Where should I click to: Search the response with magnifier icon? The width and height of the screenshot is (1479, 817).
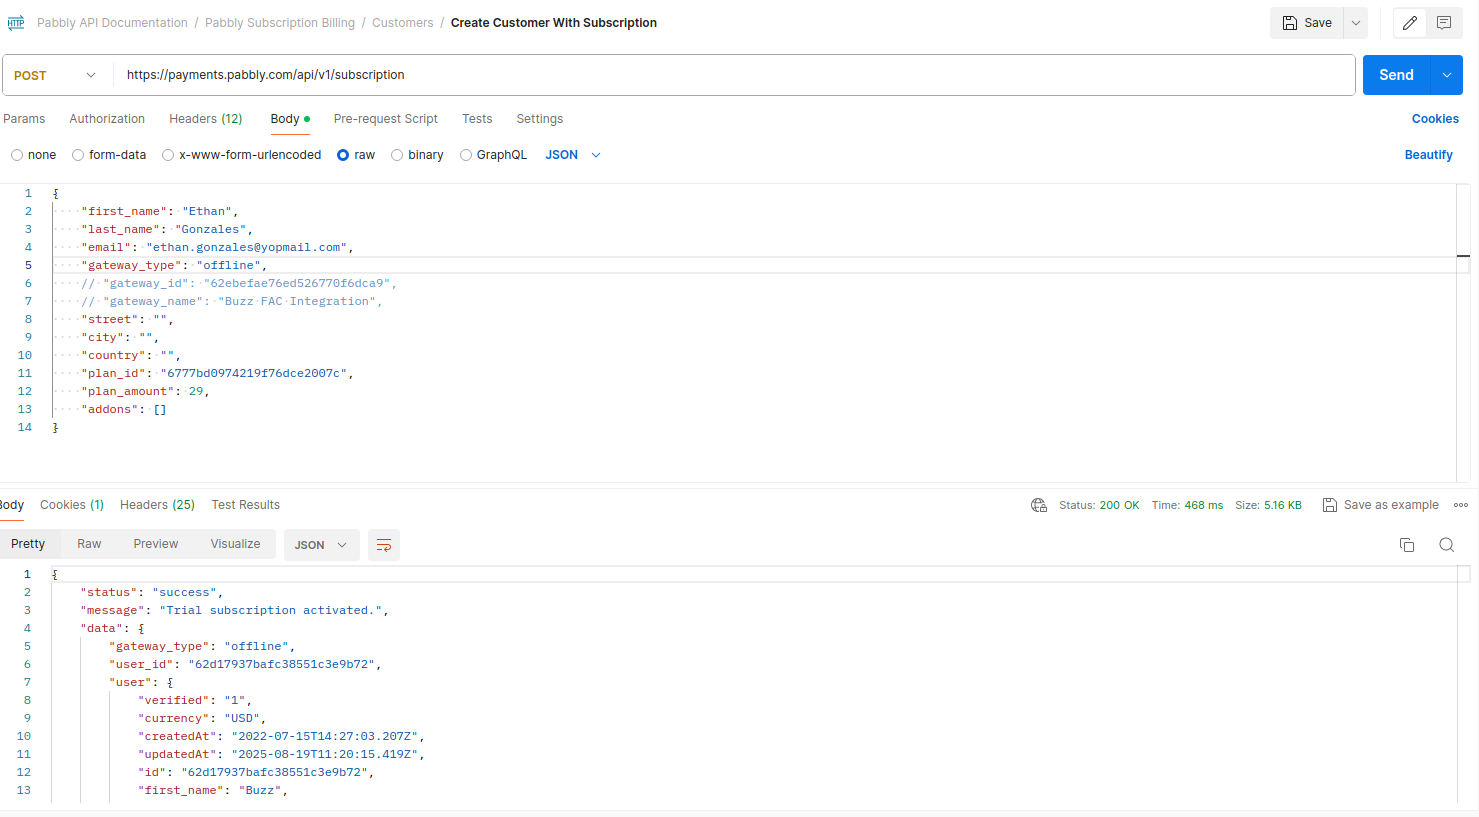pos(1446,545)
